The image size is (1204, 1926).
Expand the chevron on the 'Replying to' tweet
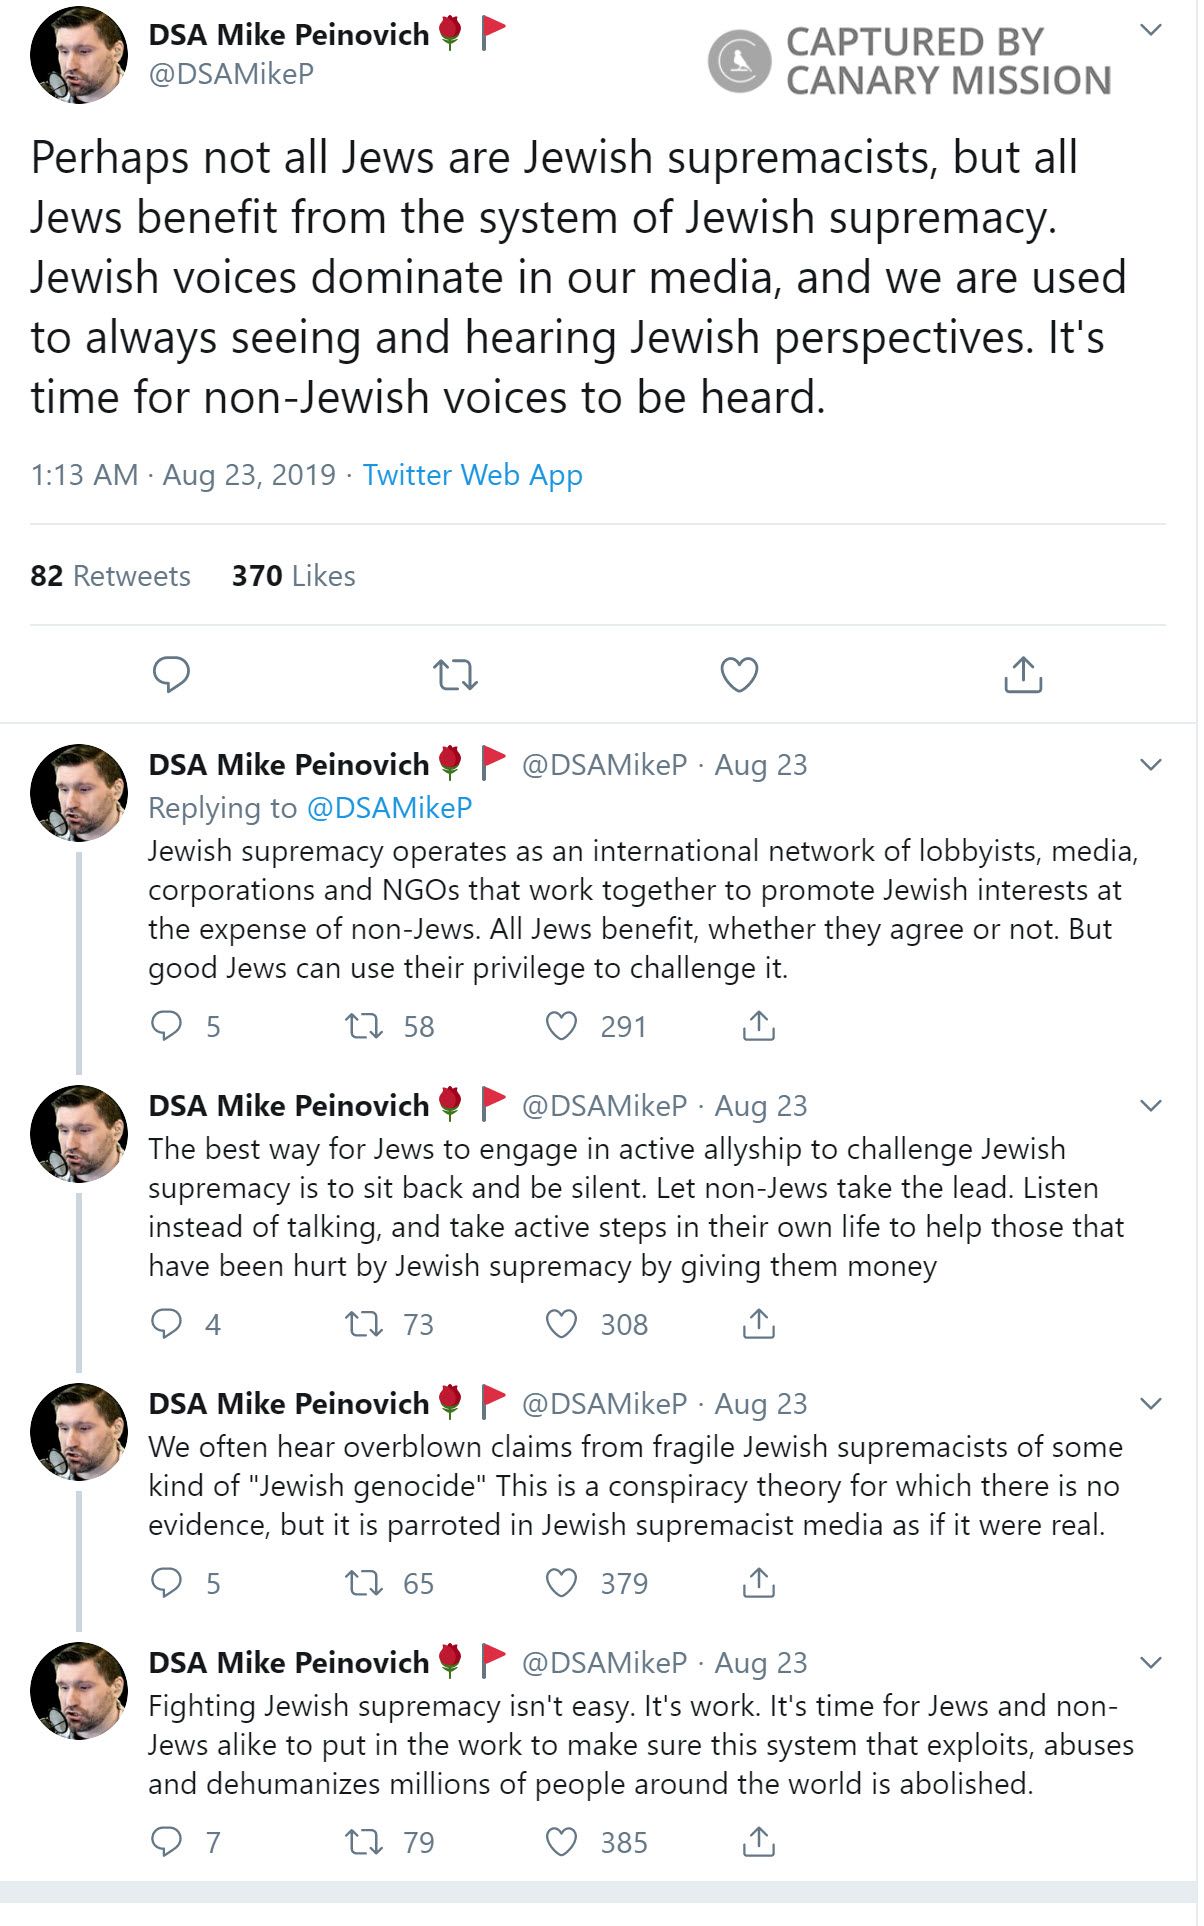pos(1151,765)
